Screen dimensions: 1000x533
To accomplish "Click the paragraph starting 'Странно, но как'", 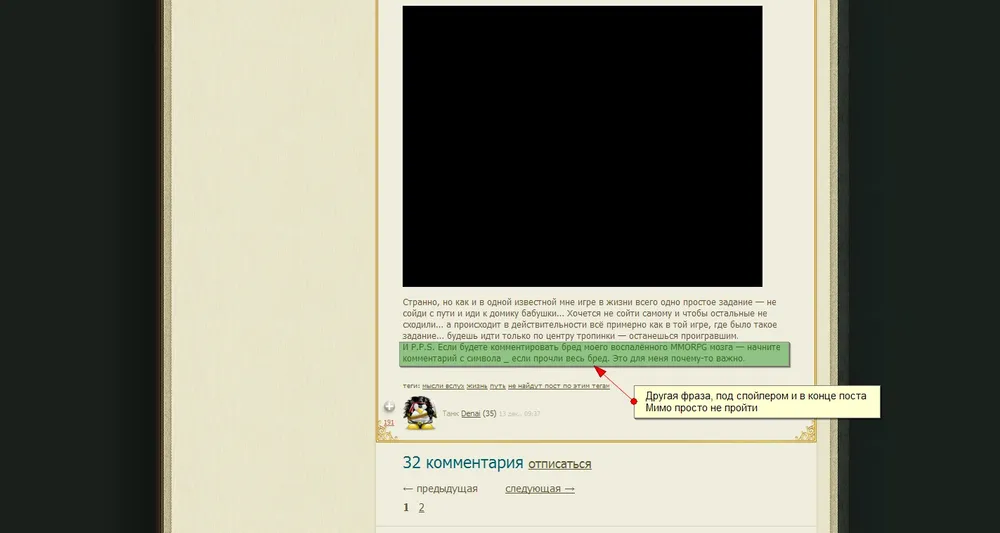I will (x=590, y=319).
